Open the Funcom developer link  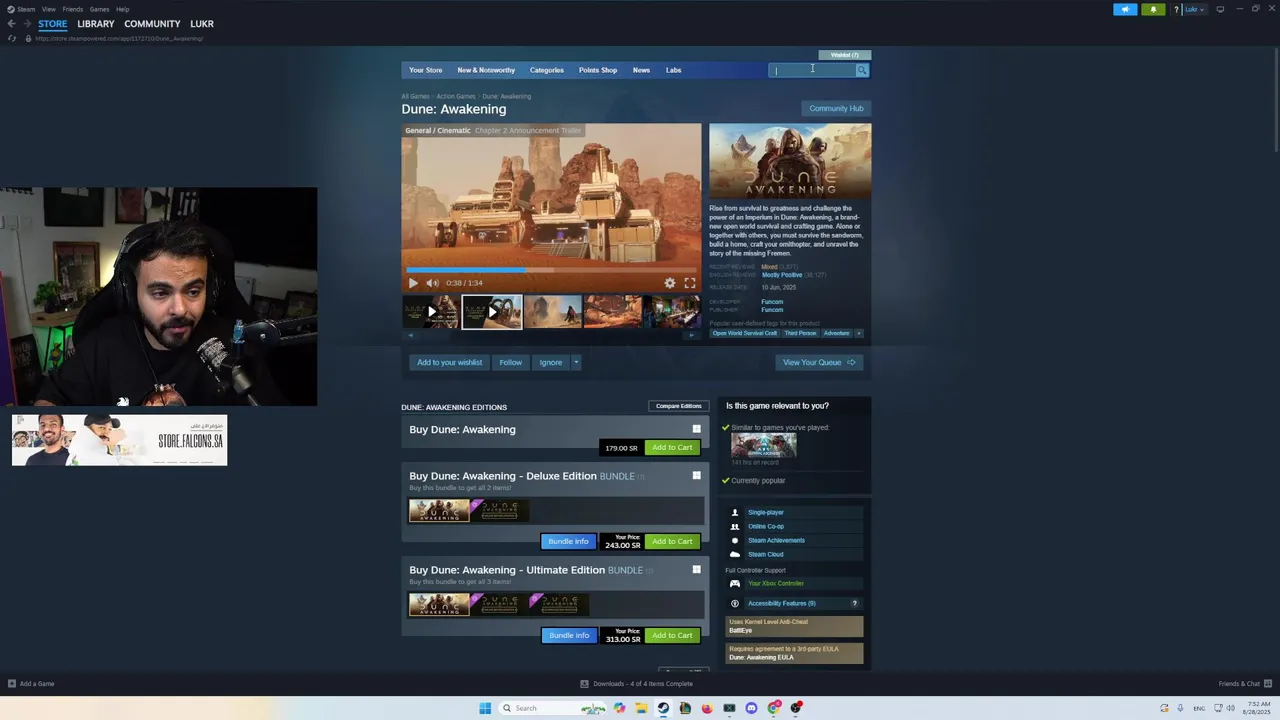point(772,302)
